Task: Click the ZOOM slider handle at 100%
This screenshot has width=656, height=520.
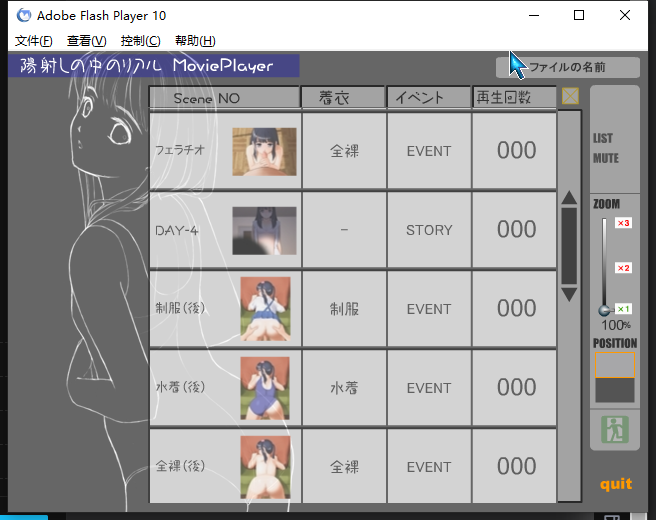Action: (604, 310)
